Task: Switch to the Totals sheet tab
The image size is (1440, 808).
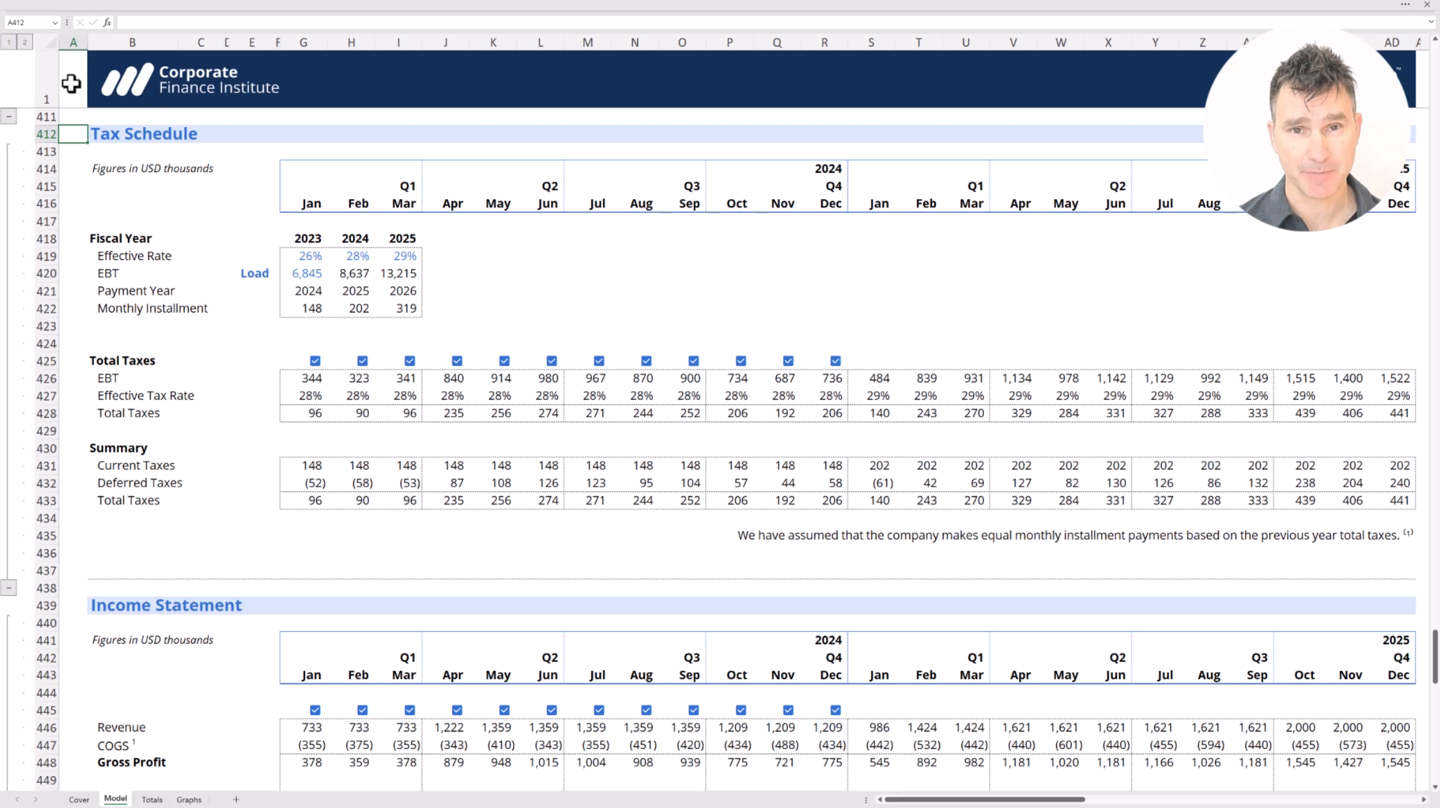Action: 152,800
